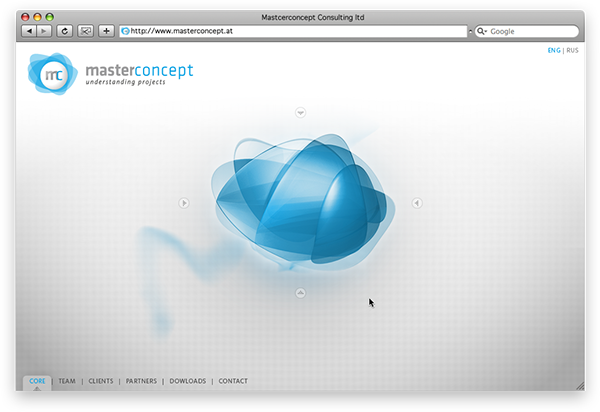This screenshot has width=600, height=412.
Task: Click the masterconcept wordmark
Action: click(139, 71)
